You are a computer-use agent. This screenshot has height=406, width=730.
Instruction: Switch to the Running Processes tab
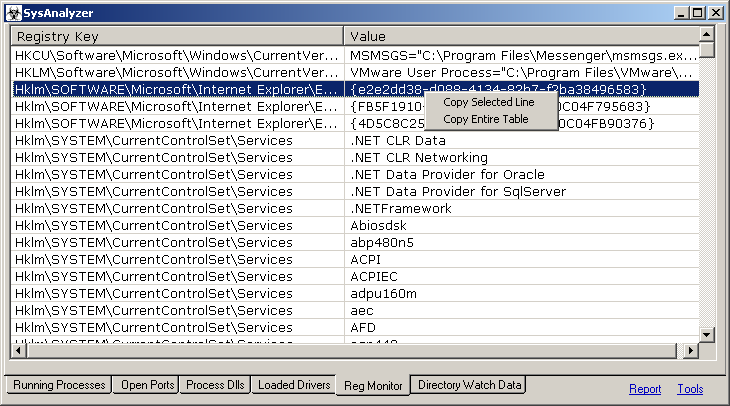[x=59, y=385]
